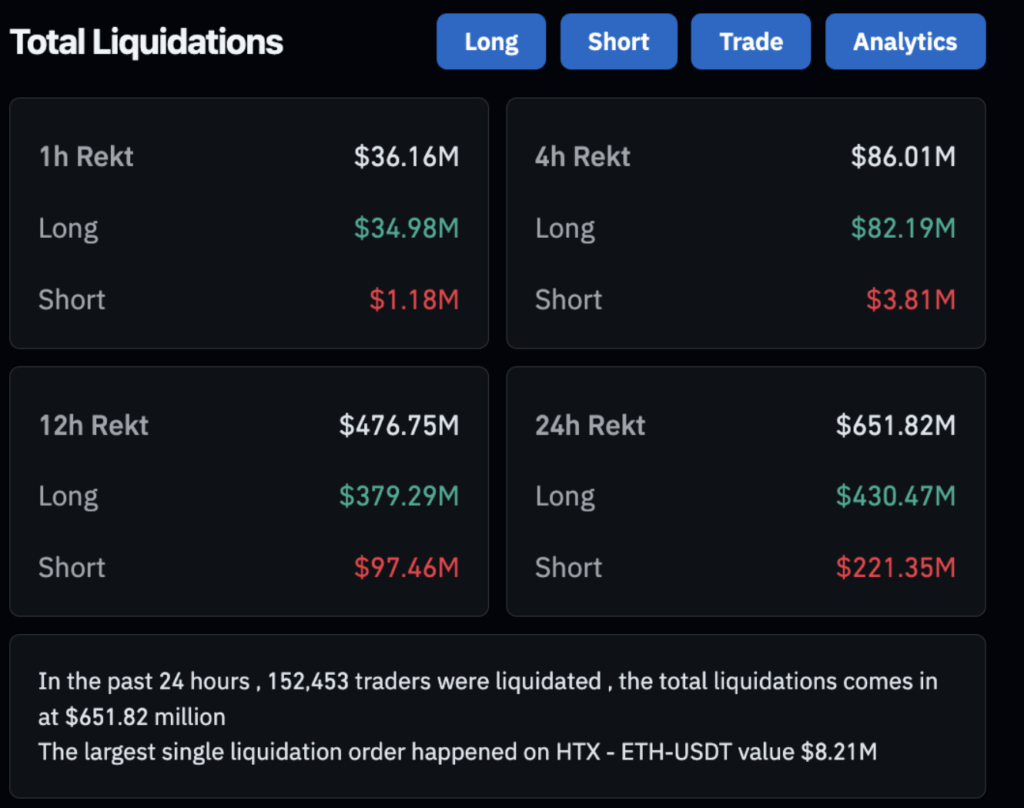Click the 12h Long value $379.29M
This screenshot has width=1024, height=808.
[x=399, y=496]
